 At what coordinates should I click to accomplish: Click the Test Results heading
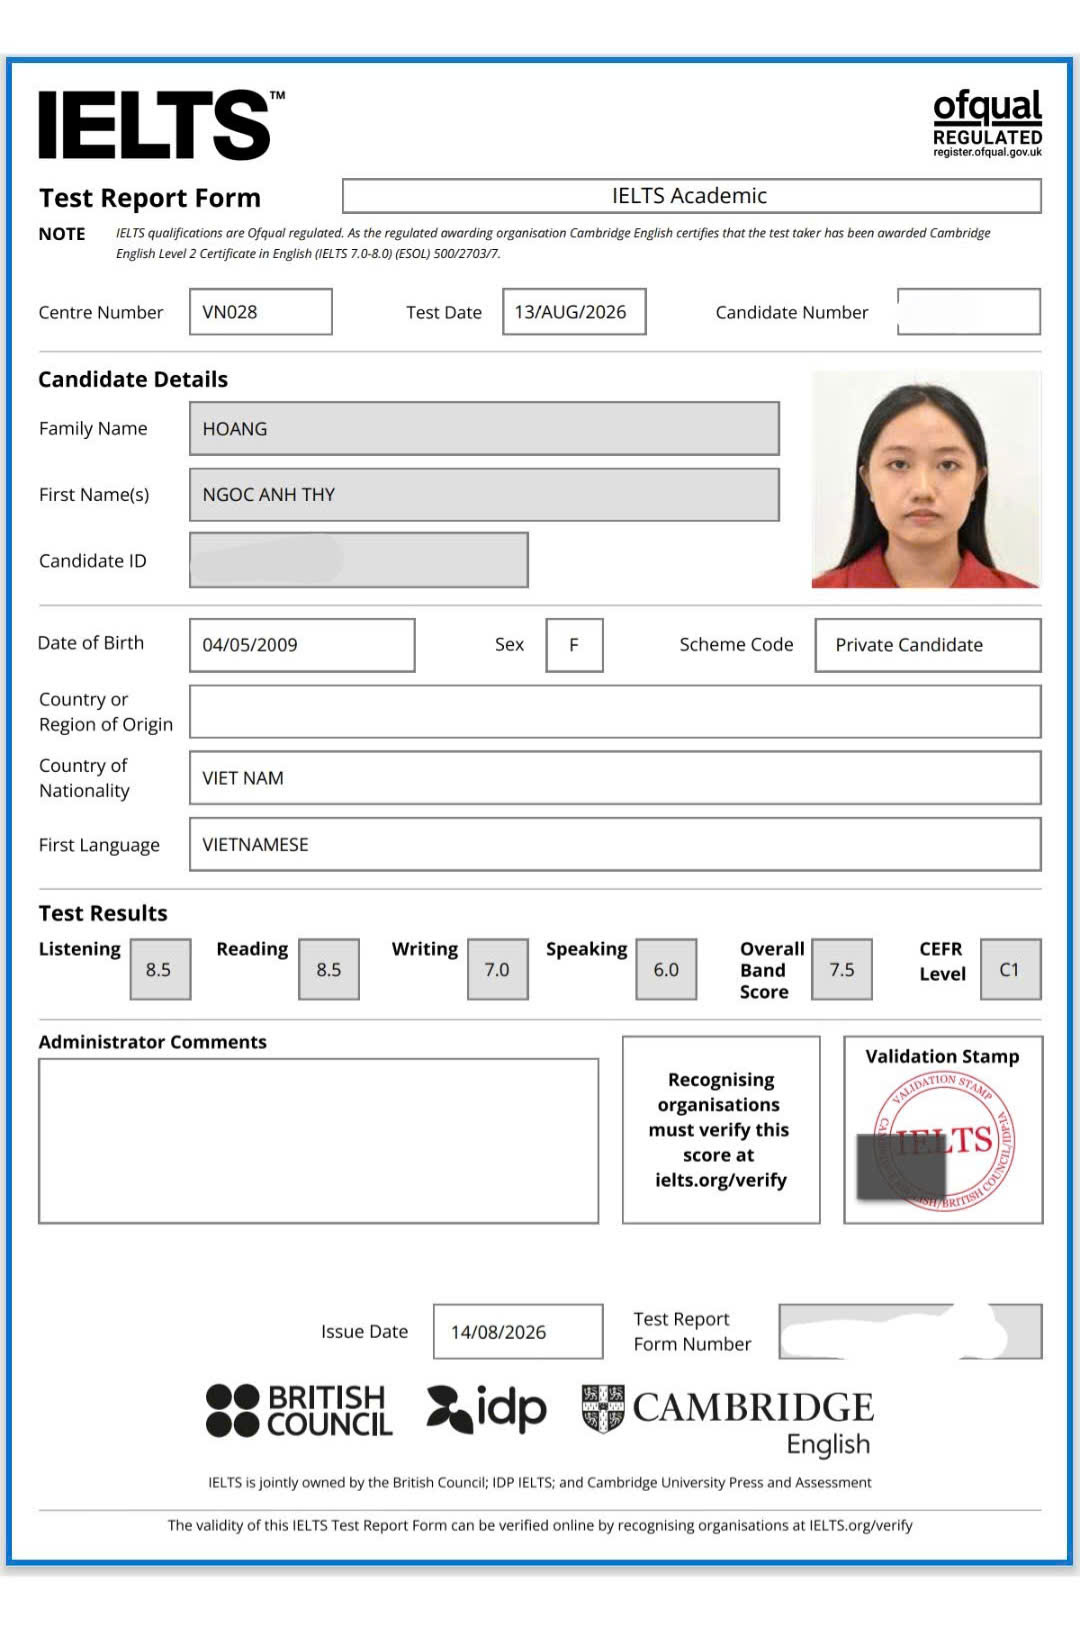click(x=103, y=913)
